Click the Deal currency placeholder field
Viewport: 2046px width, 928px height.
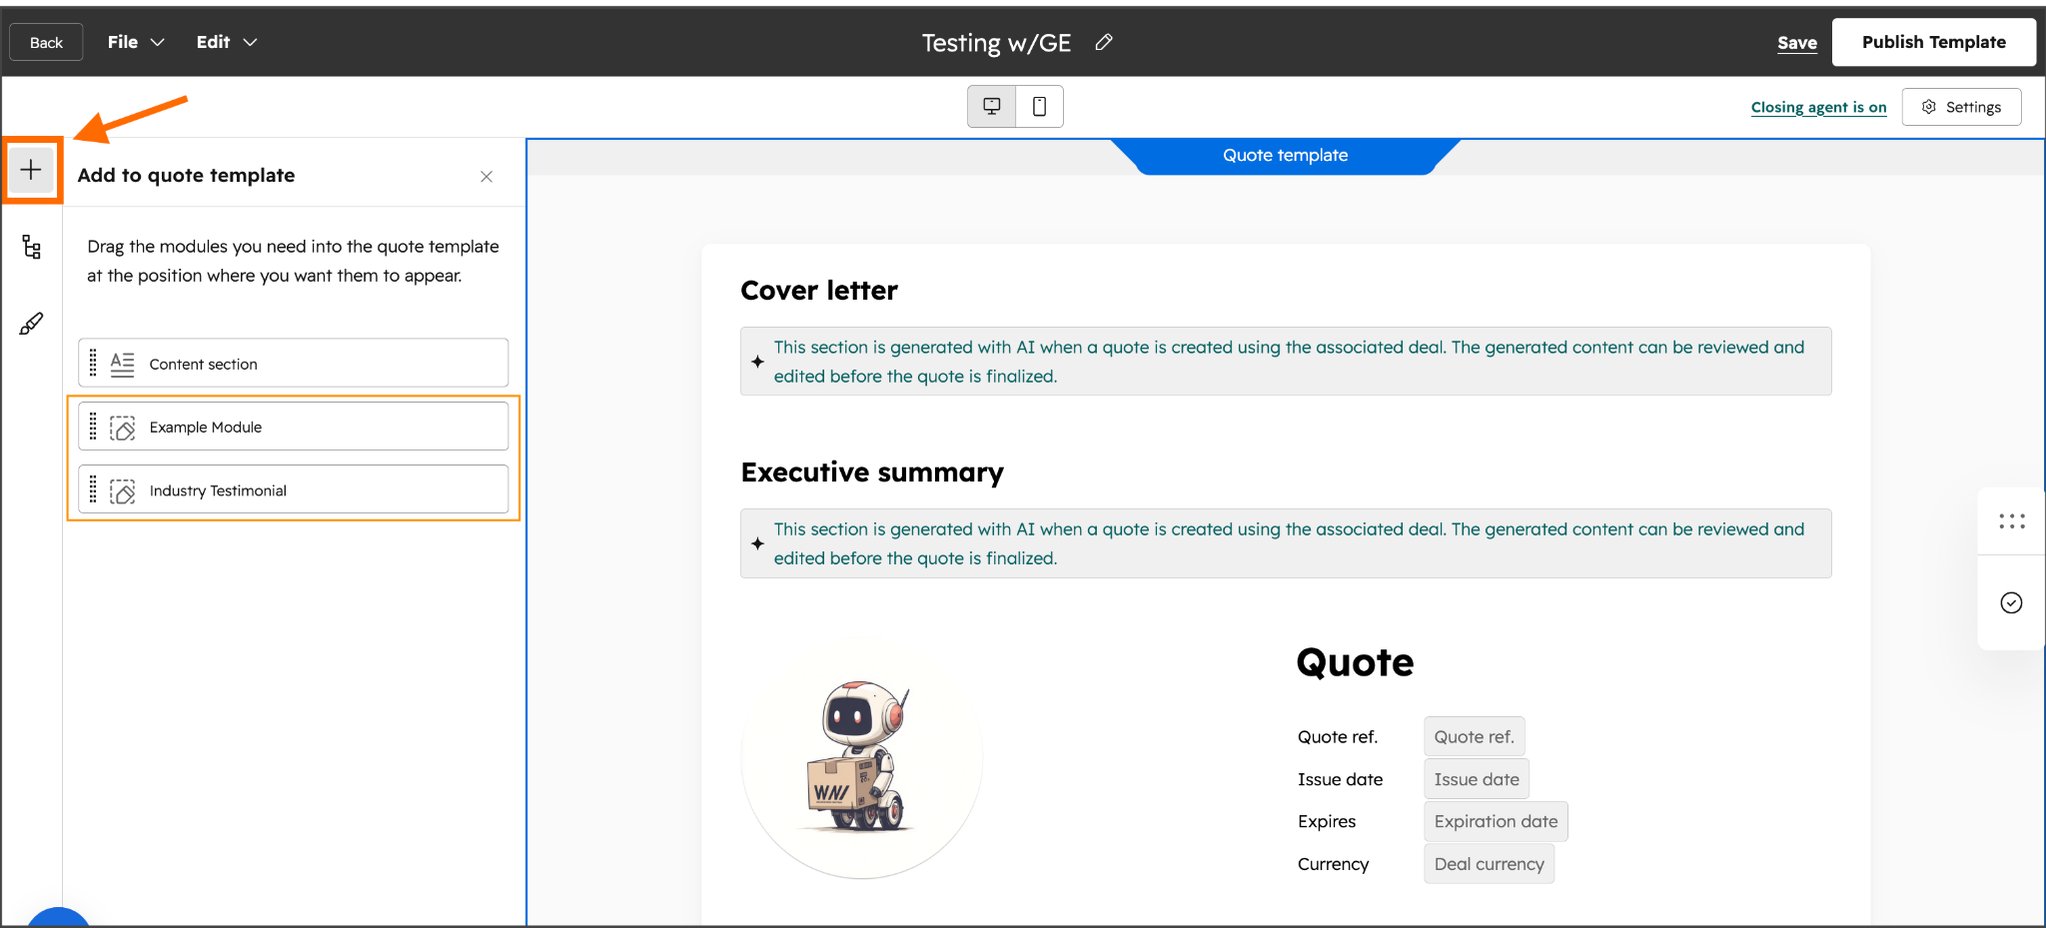click(1489, 864)
